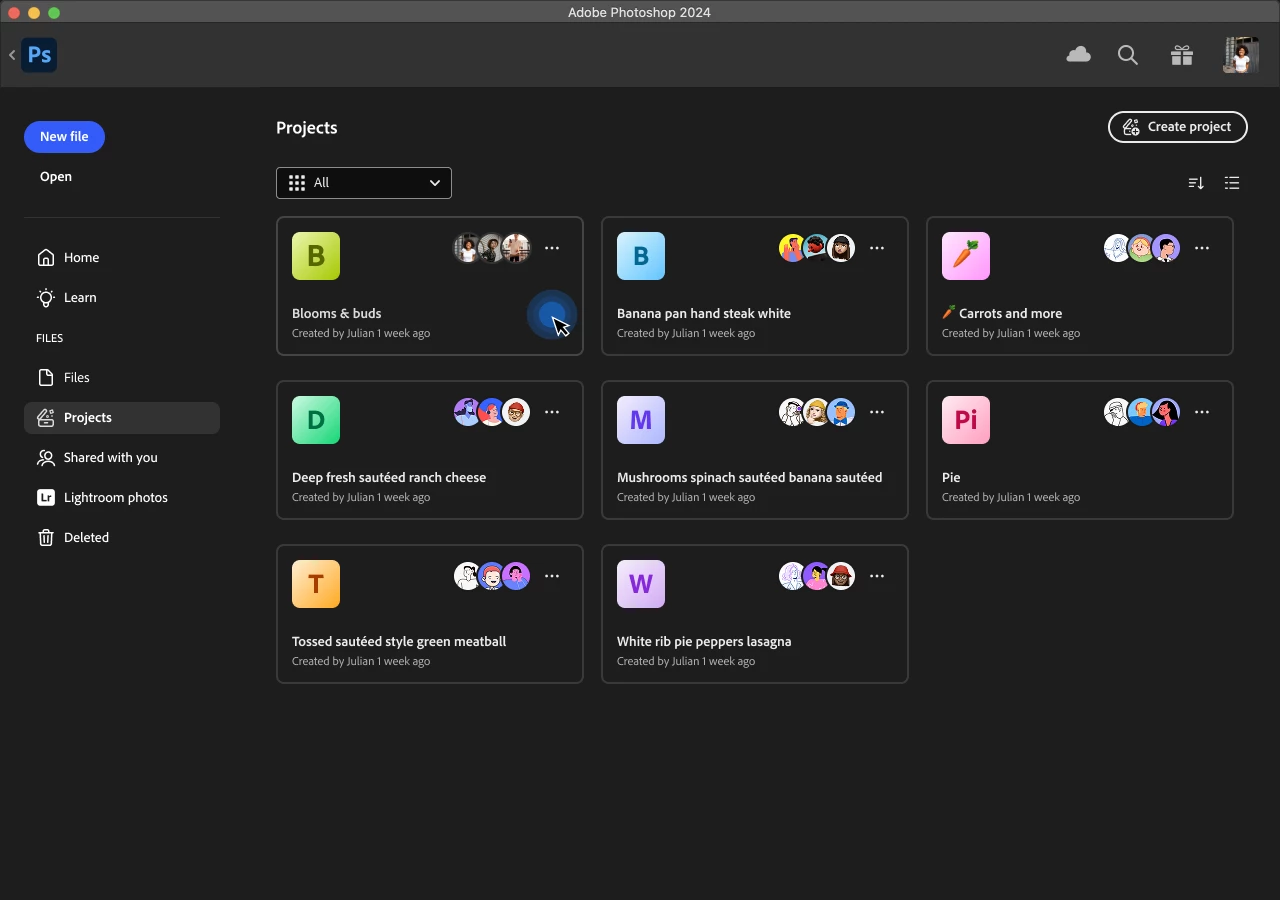The image size is (1280, 900).
Task: Open Mushrooms spinach sautéed banana sautéed title
Action: (x=750, y=477)
